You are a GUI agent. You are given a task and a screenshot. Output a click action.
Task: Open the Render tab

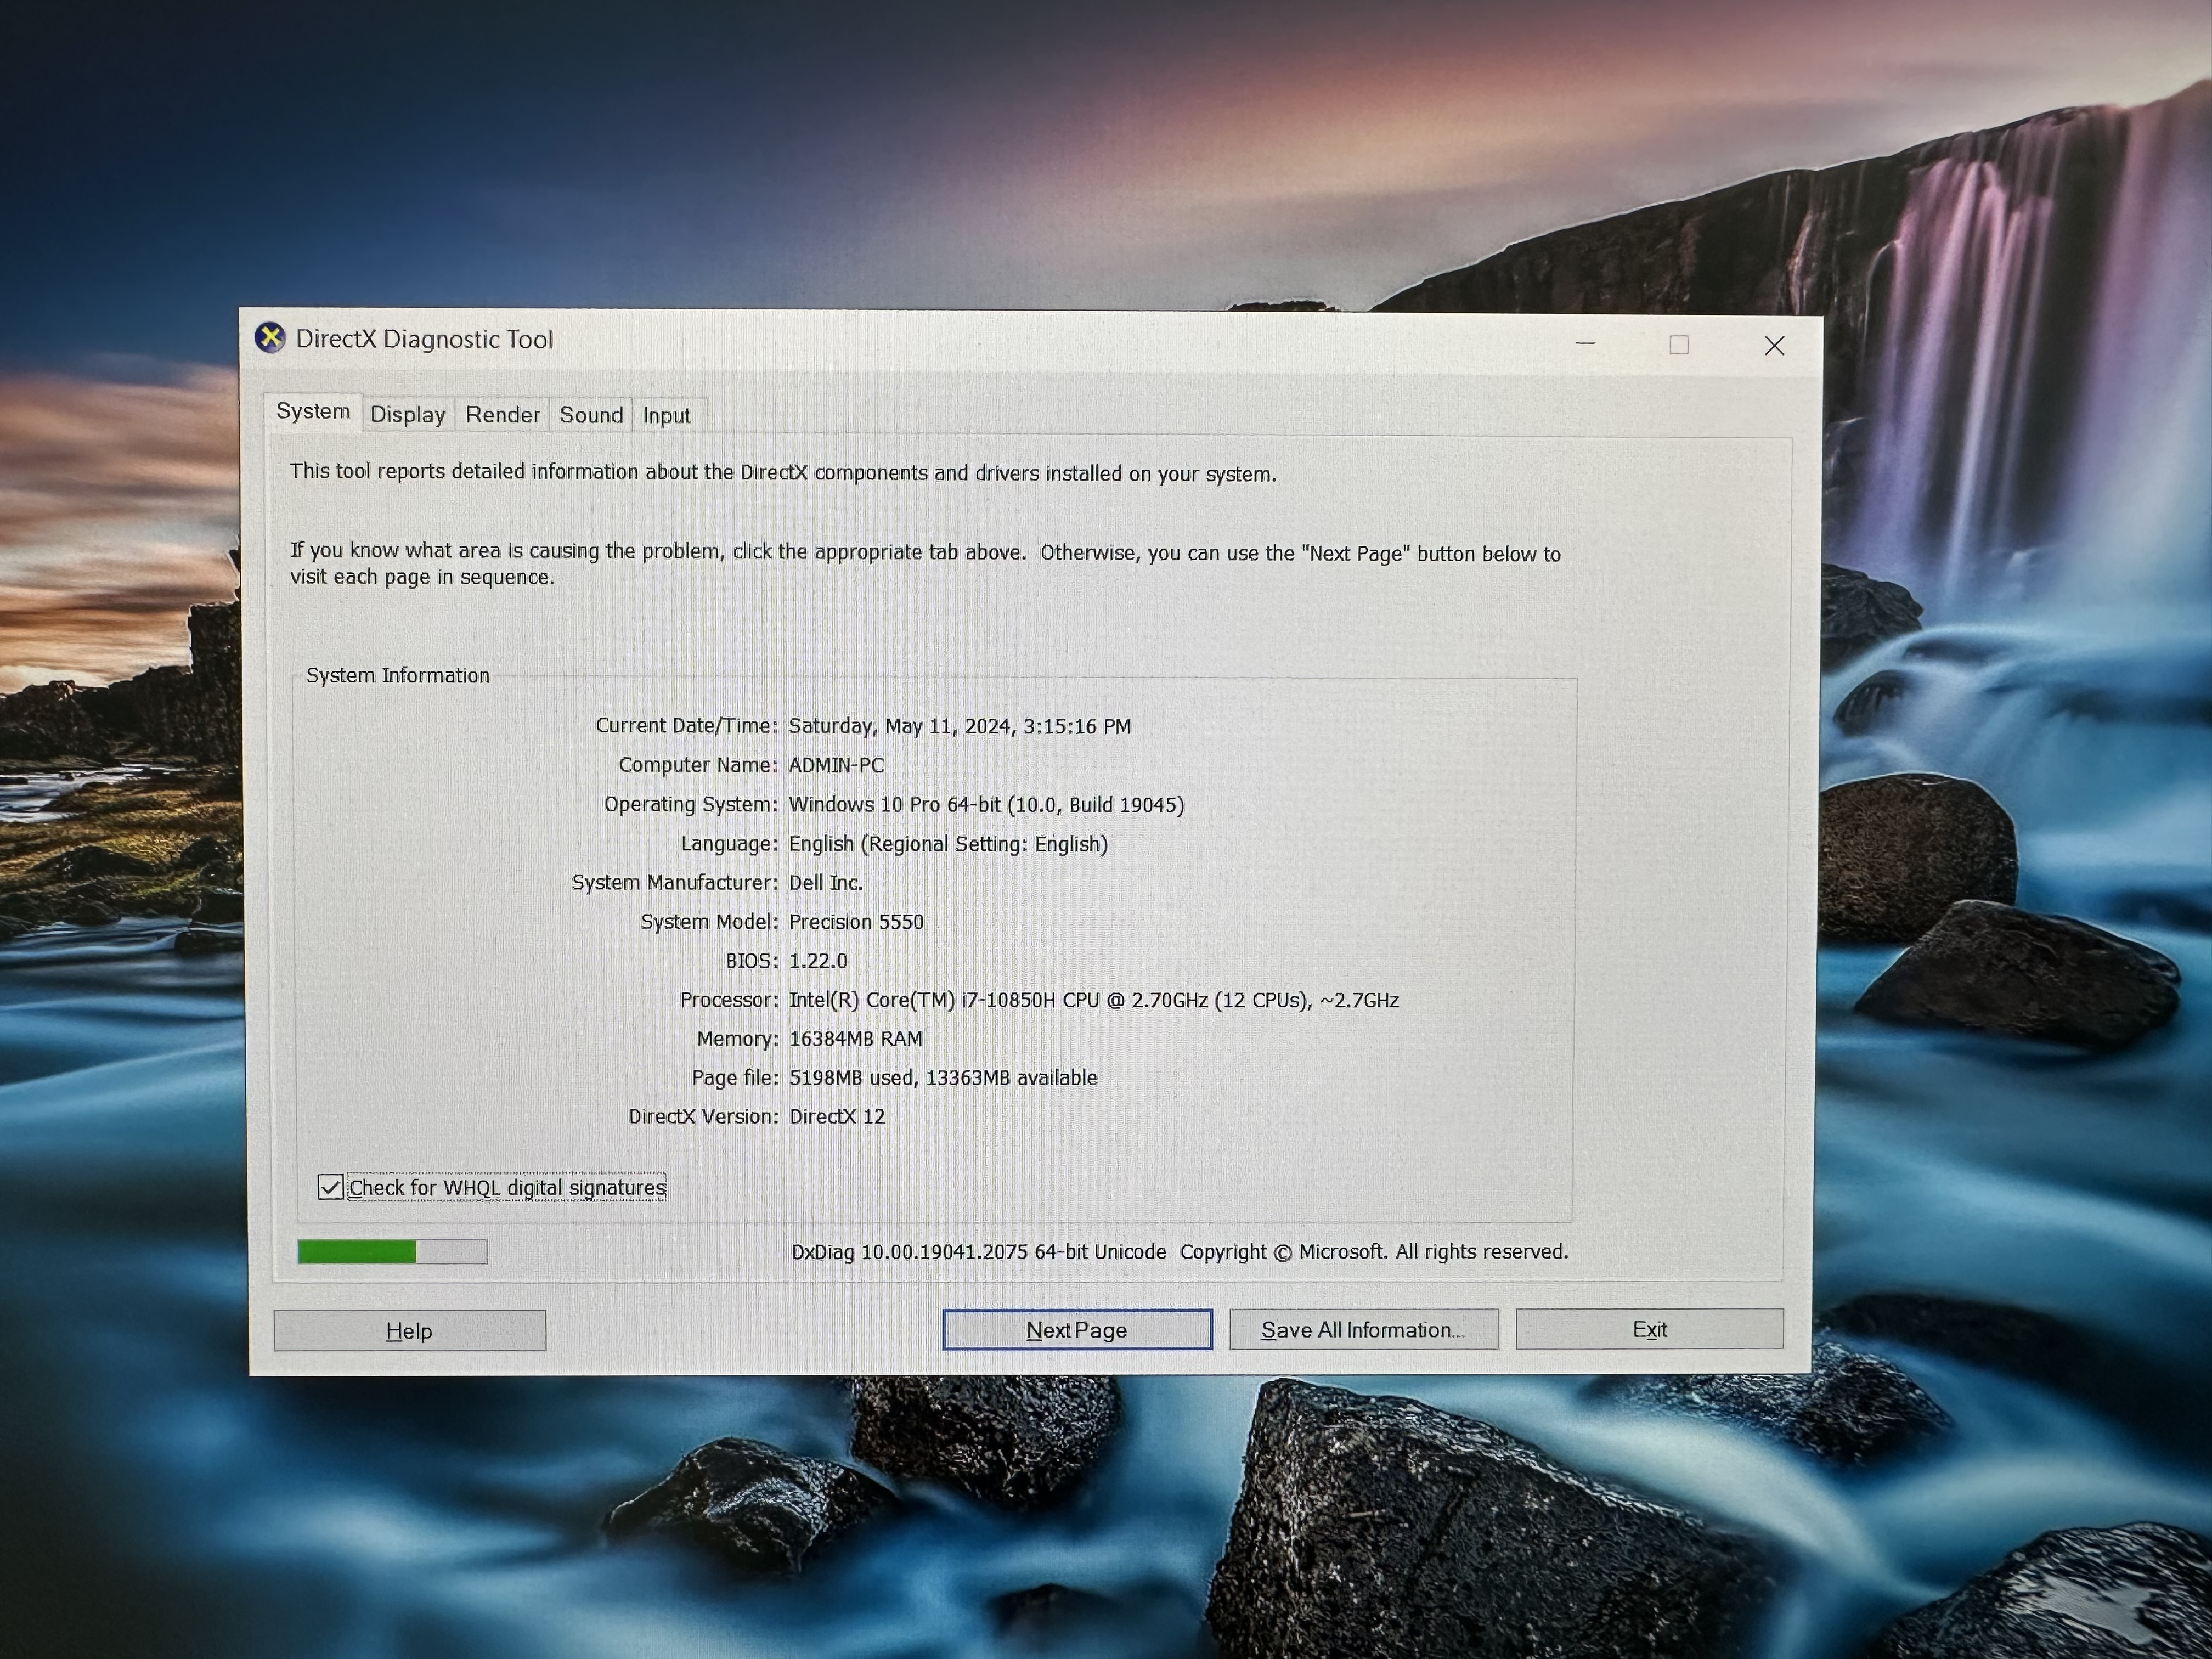coord(502,415)
